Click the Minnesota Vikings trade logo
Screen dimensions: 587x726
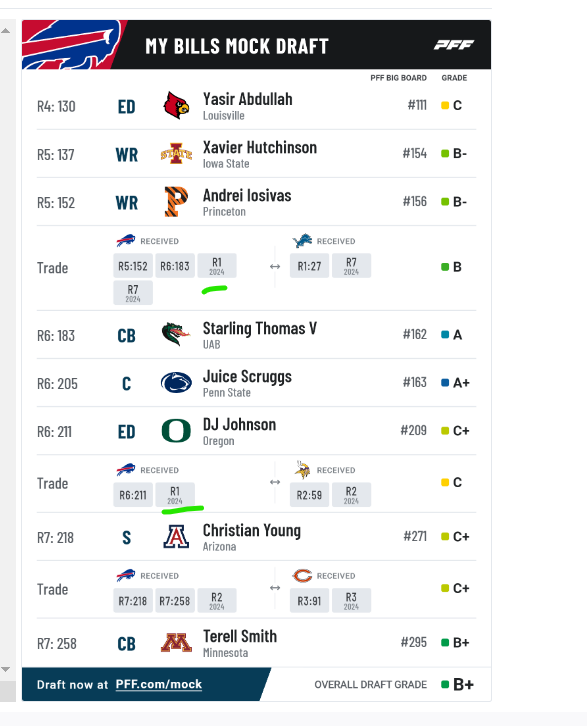click(302, 469)
